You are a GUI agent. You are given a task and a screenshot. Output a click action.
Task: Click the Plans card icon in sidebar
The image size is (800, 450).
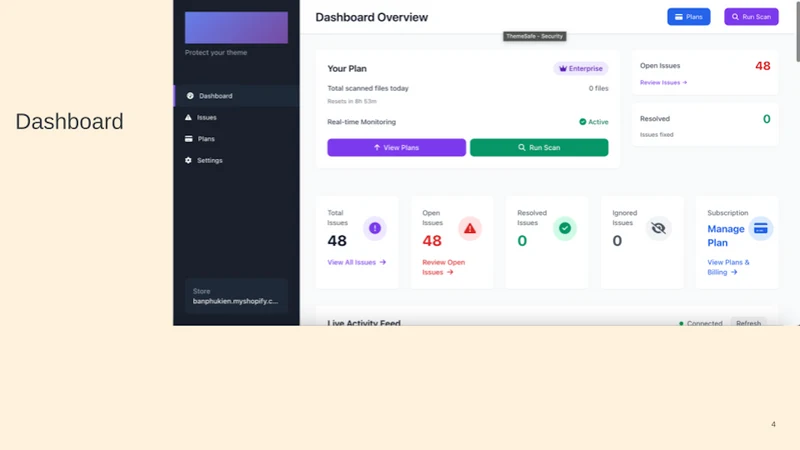[x=189, y=139]
